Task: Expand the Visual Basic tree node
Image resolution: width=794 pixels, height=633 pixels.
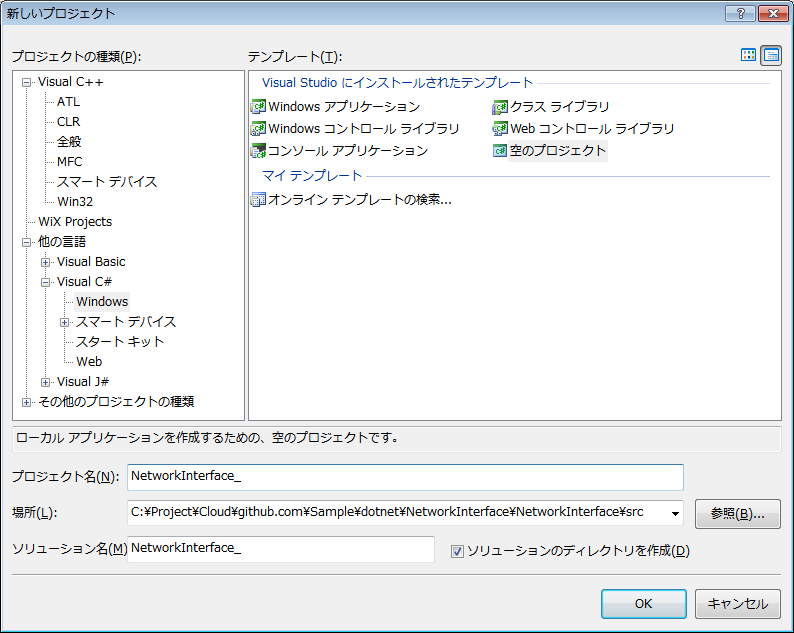Action: (46, 262)
